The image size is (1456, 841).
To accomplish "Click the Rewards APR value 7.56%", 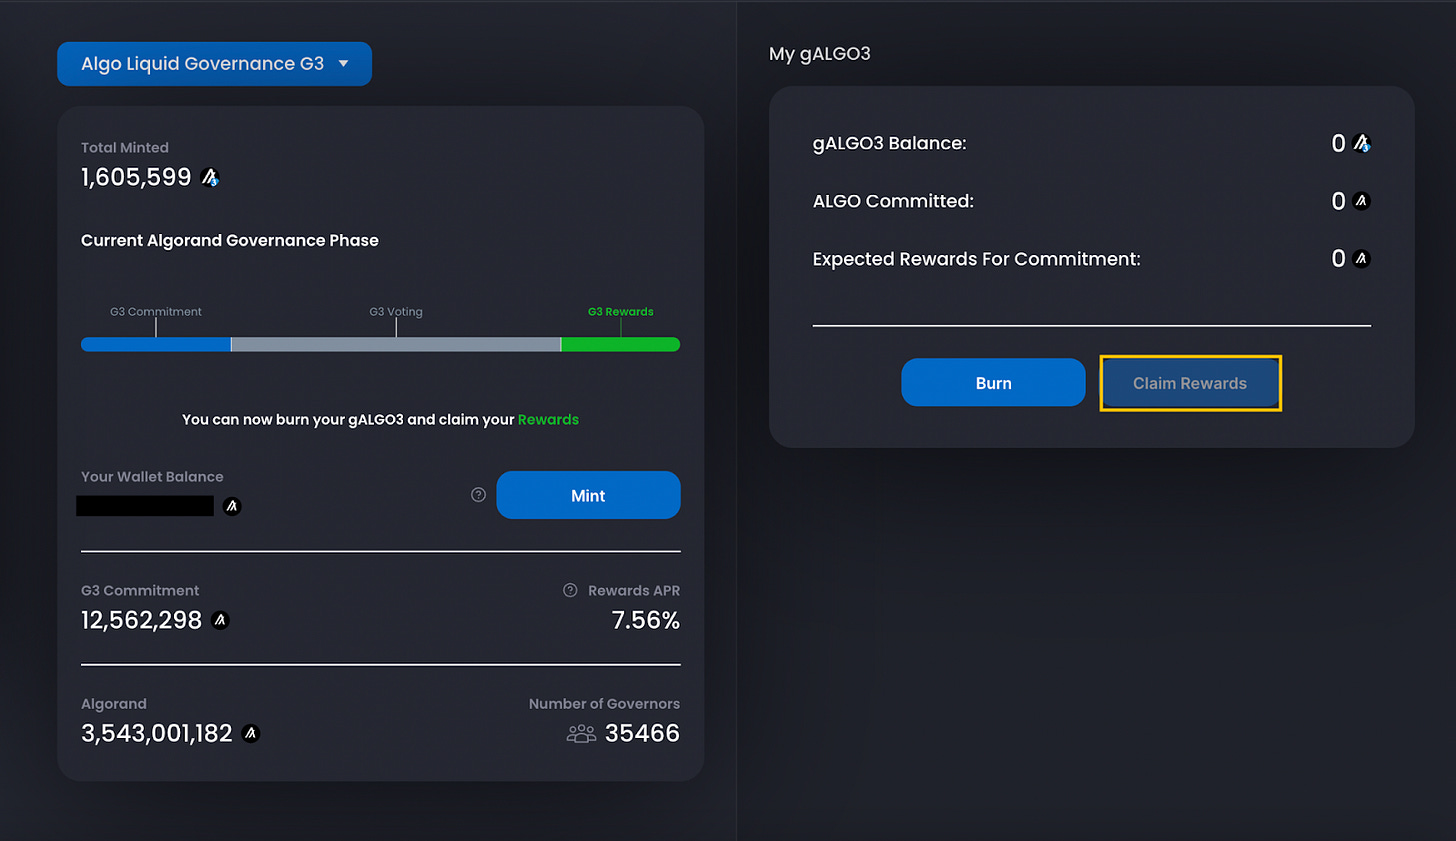I will [x=646, y=620].
